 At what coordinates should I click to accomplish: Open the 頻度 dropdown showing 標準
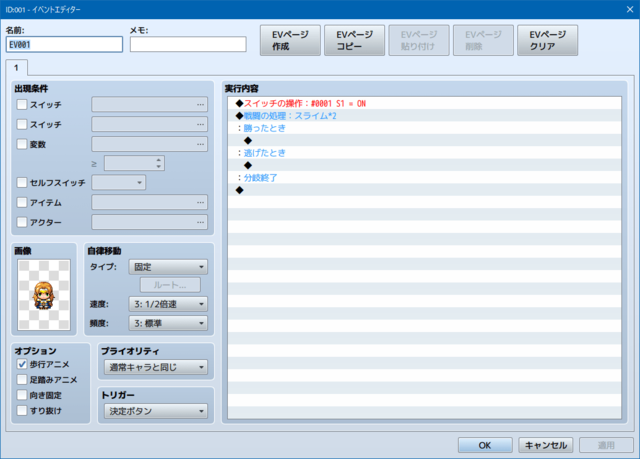(168, 323)
